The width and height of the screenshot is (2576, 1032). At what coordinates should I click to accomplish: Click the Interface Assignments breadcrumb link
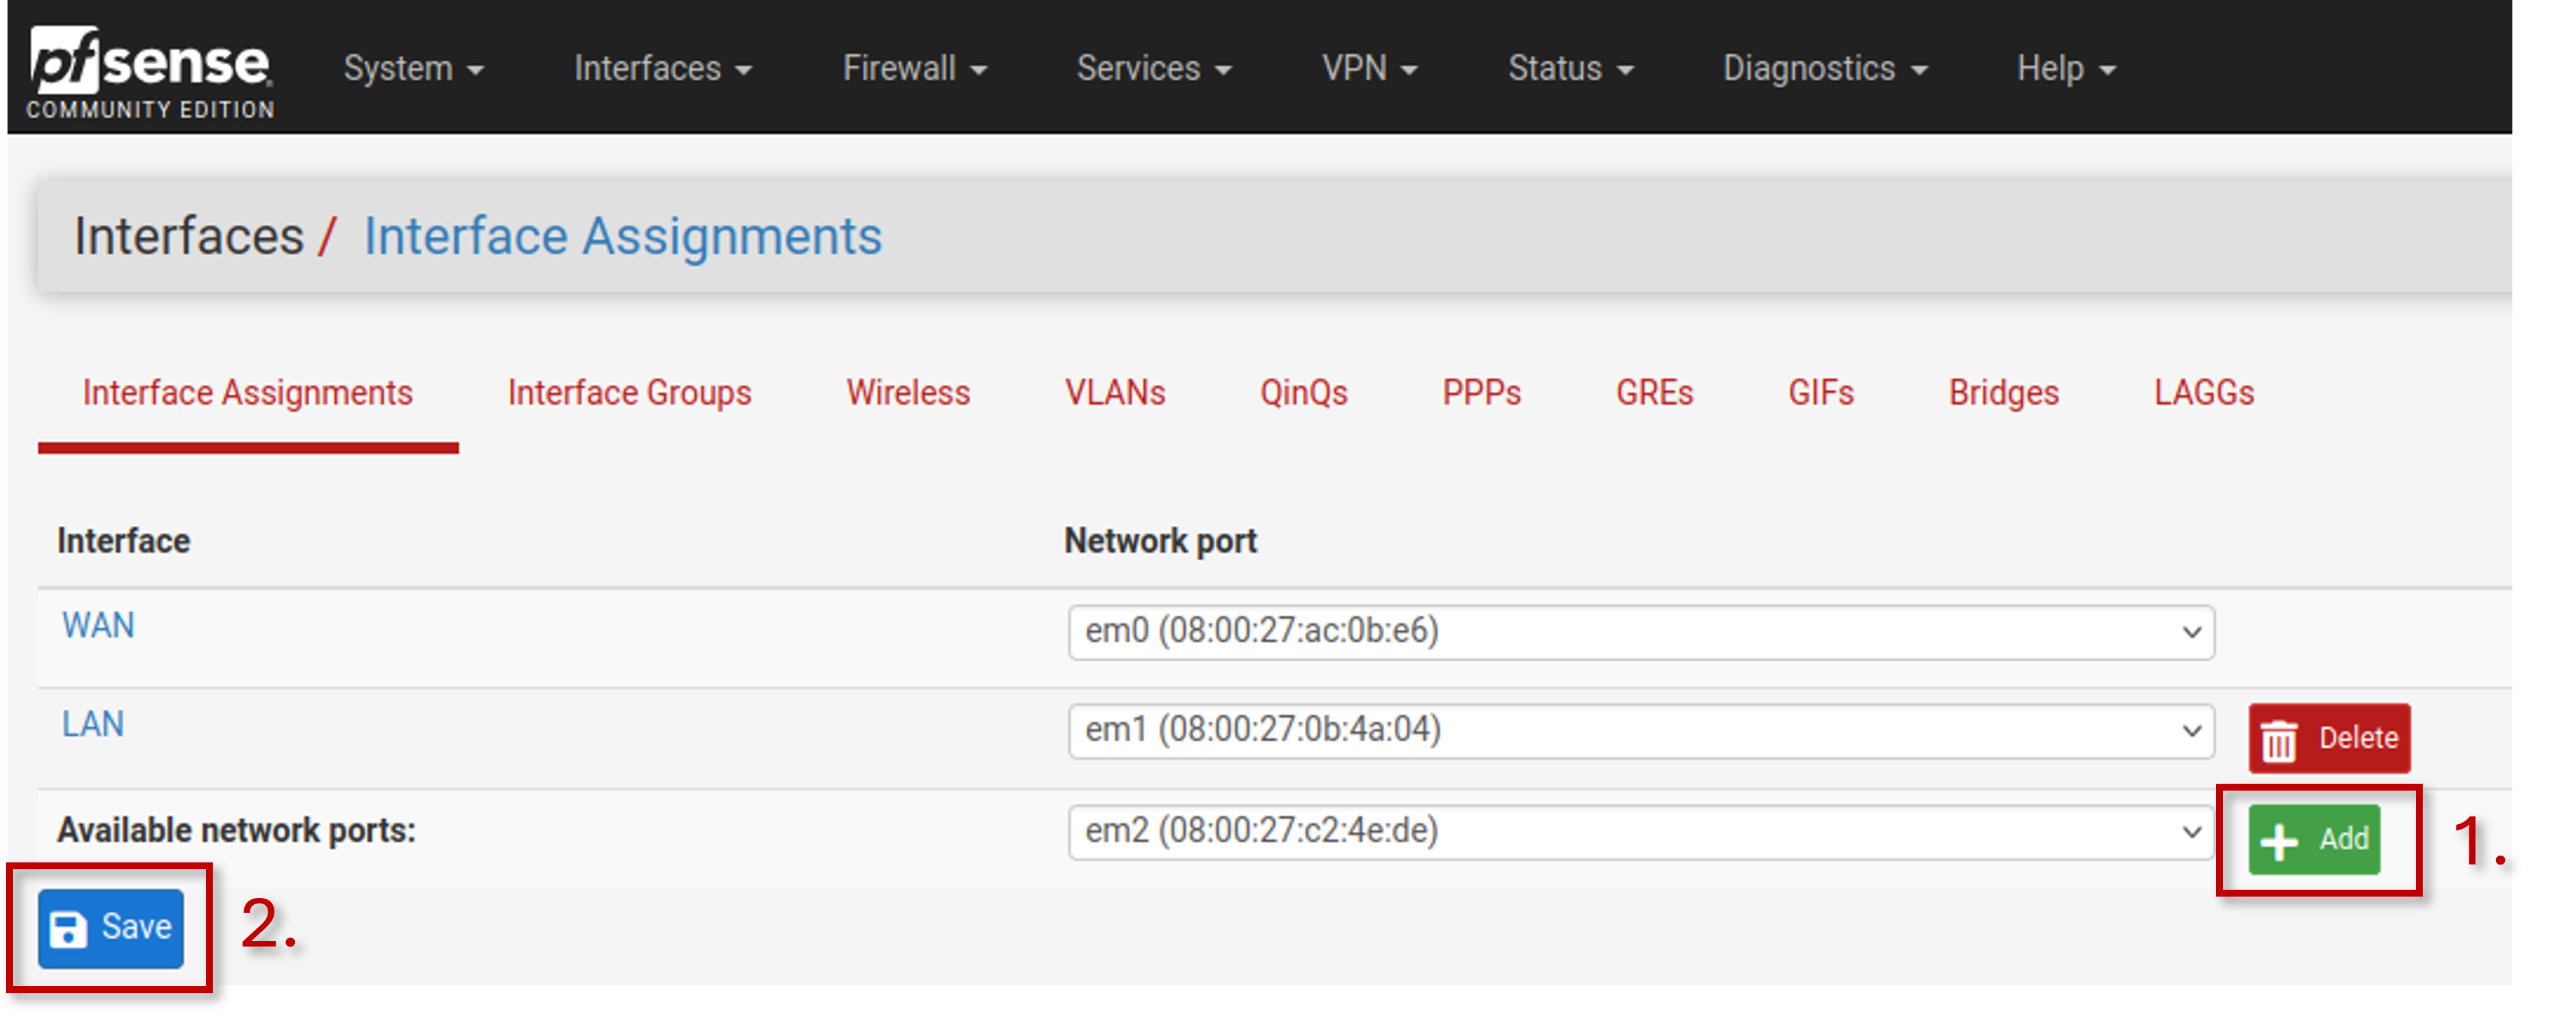[x=622, y=237]
